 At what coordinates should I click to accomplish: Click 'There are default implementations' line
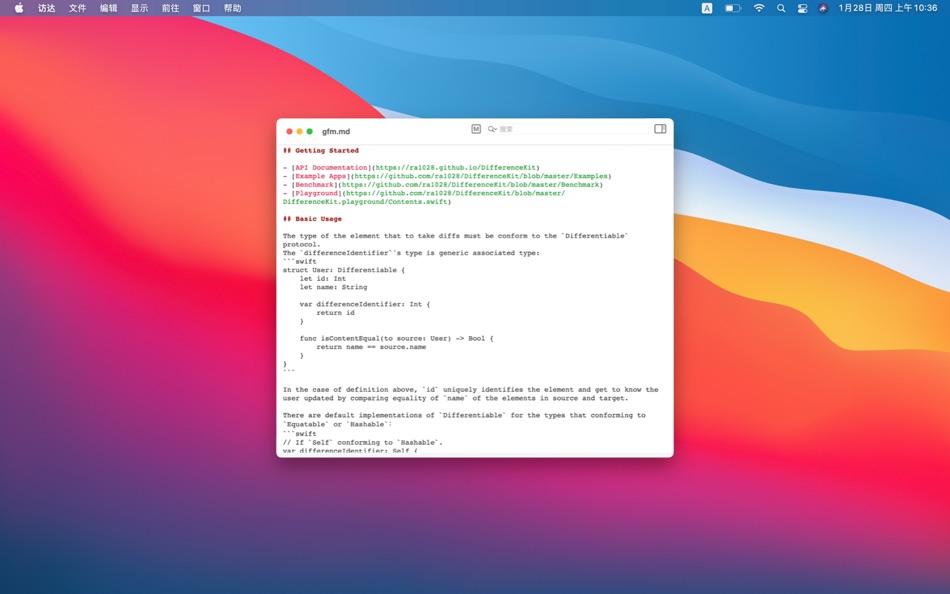[464, 415]
